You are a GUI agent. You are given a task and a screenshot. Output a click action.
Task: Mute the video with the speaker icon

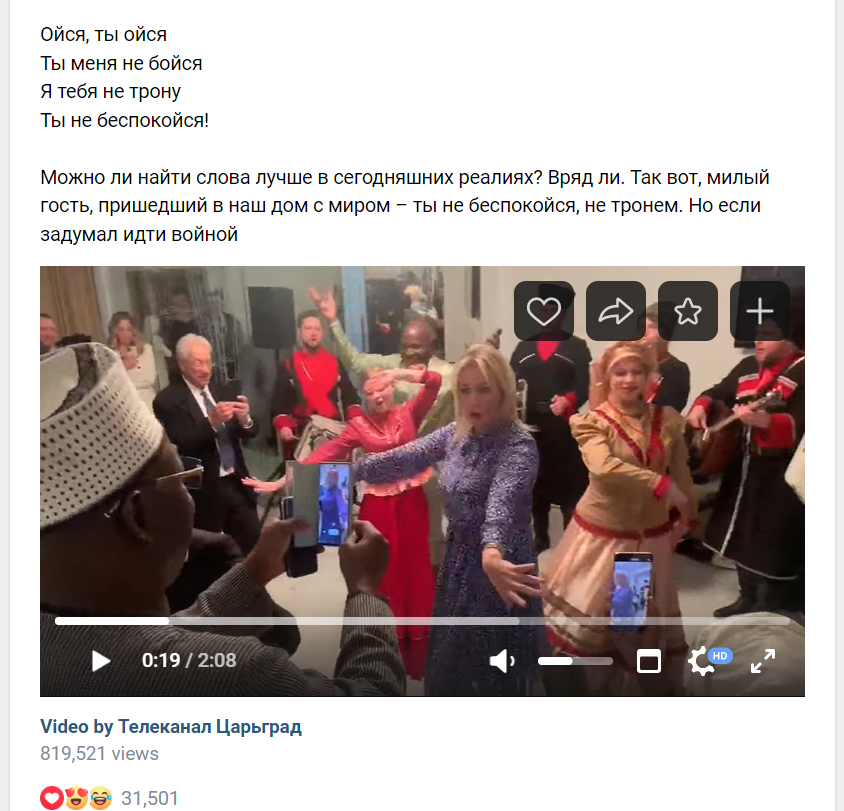pos(502,661)
